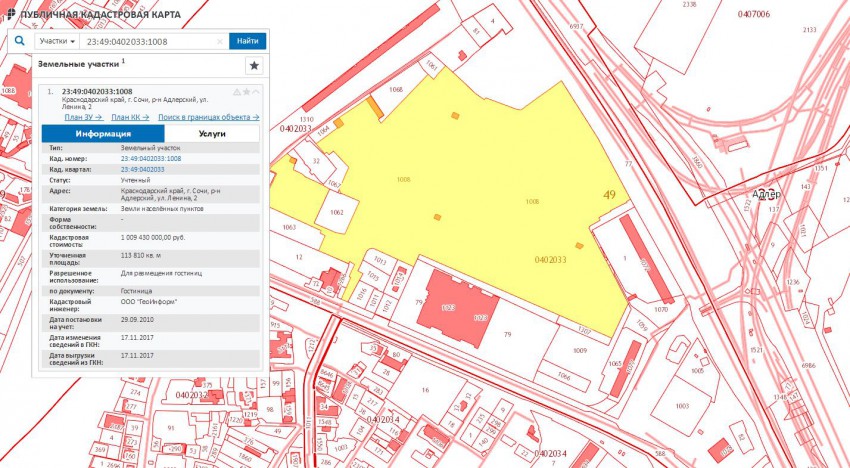Clear the search field with X
The image size is (850, 468).
pyautogui.click(x=221, y=41)
